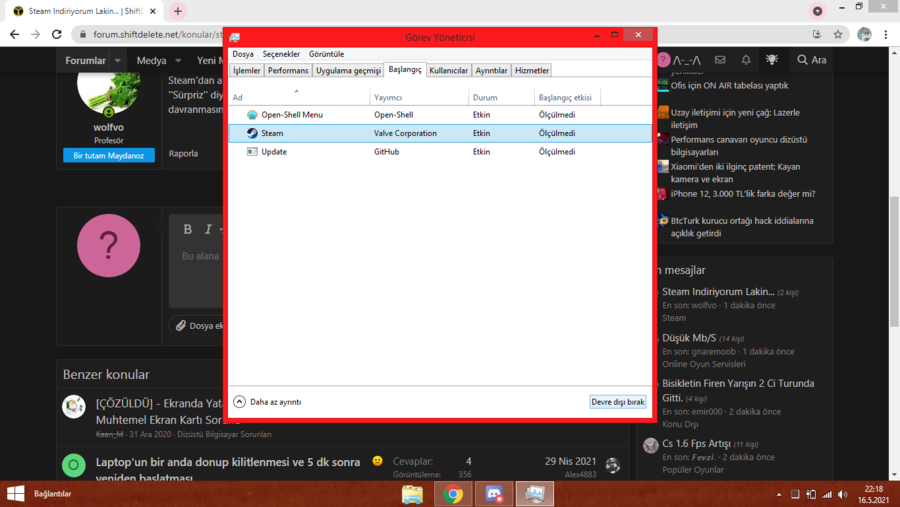Click the volume icon in system tray
The height and width of the screenshot is (507, 900).
(x=843, y=494)
